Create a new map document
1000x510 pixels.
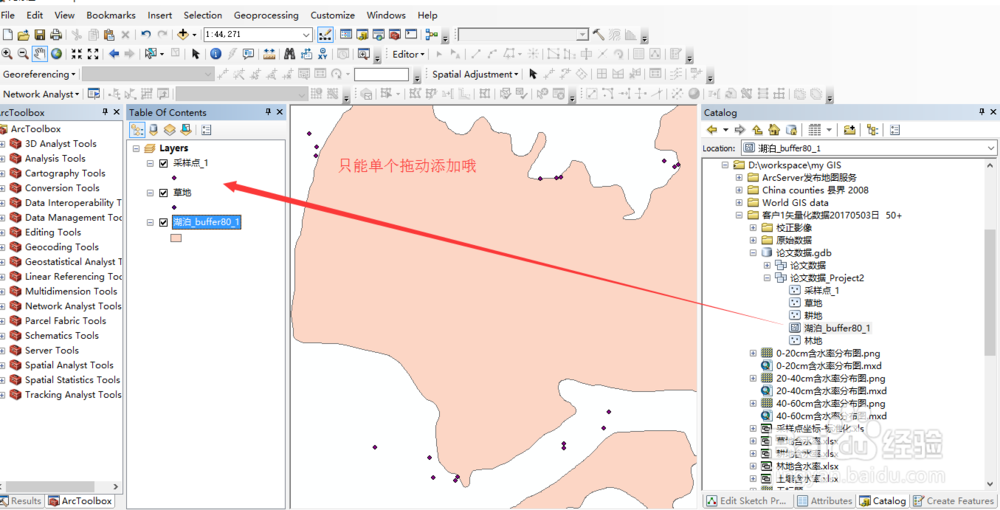coord(8,34)
